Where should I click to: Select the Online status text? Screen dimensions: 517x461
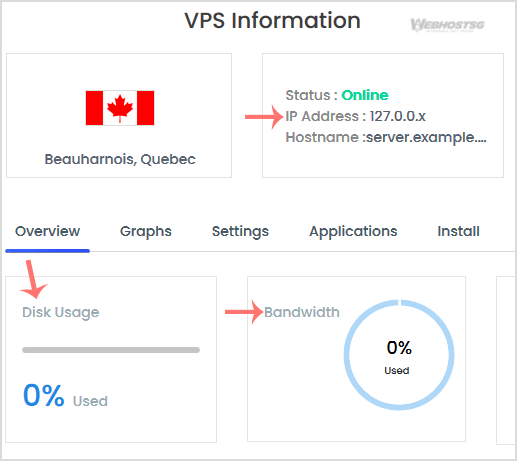point(365,95)
